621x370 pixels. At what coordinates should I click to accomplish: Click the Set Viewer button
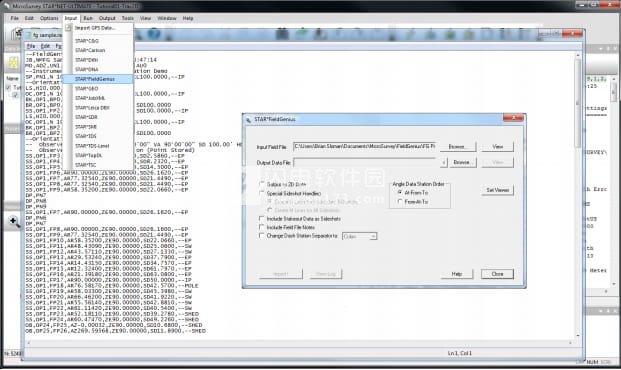pos(497,190)
